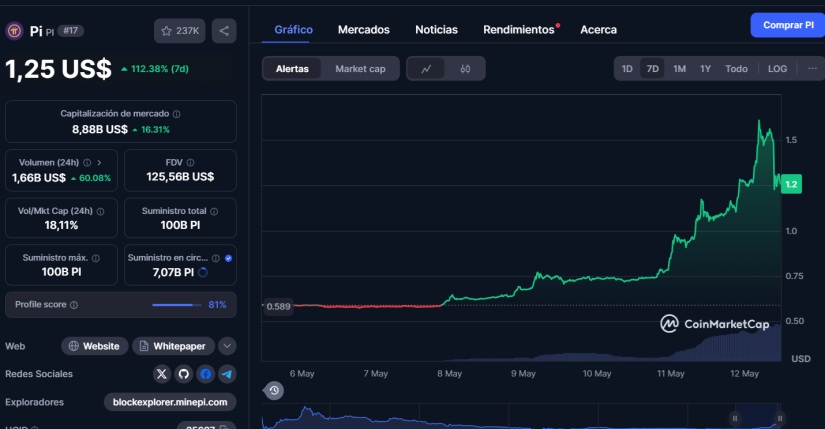Click the 112.38% (7d) change indicator
This screenshot has height=429, width=825.
click(x=155, y=69)
